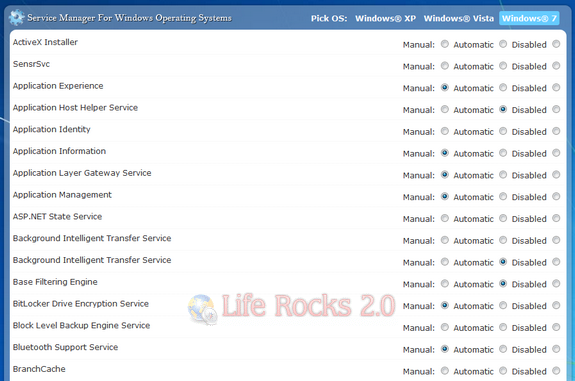Set Base Filtering Engine to Manual
Screen dimensions: 575x381
point(445,283)
